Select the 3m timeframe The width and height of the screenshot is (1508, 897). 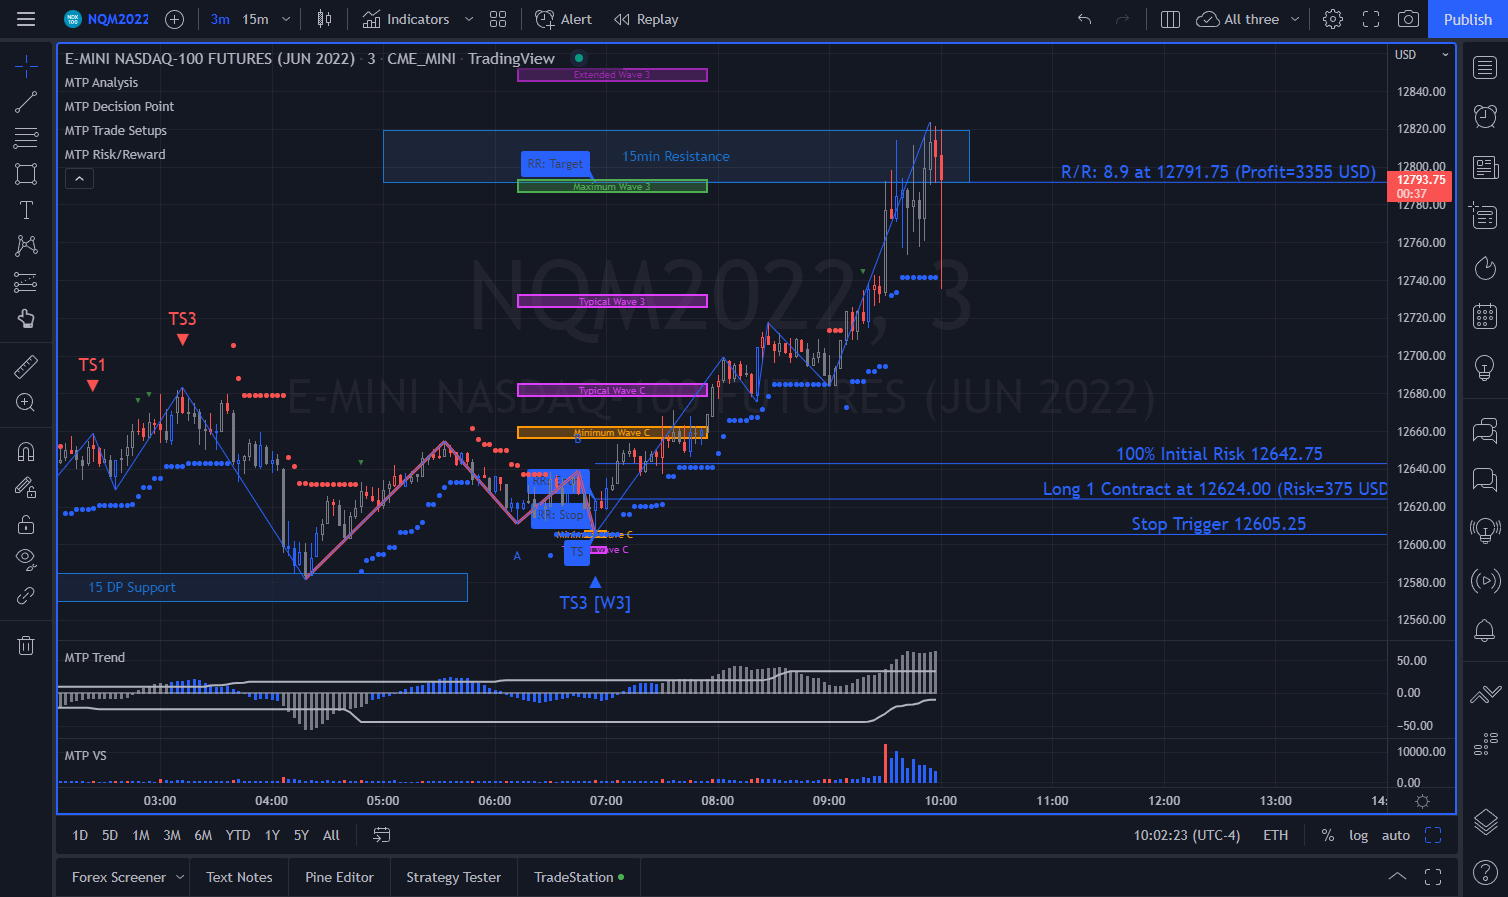pyautogui.click(x=220, y=19)
